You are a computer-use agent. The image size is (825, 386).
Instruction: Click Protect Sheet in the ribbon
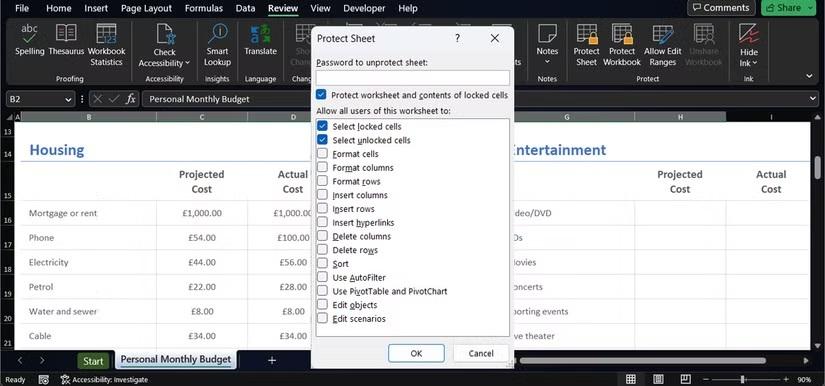[x=586, y=45]
